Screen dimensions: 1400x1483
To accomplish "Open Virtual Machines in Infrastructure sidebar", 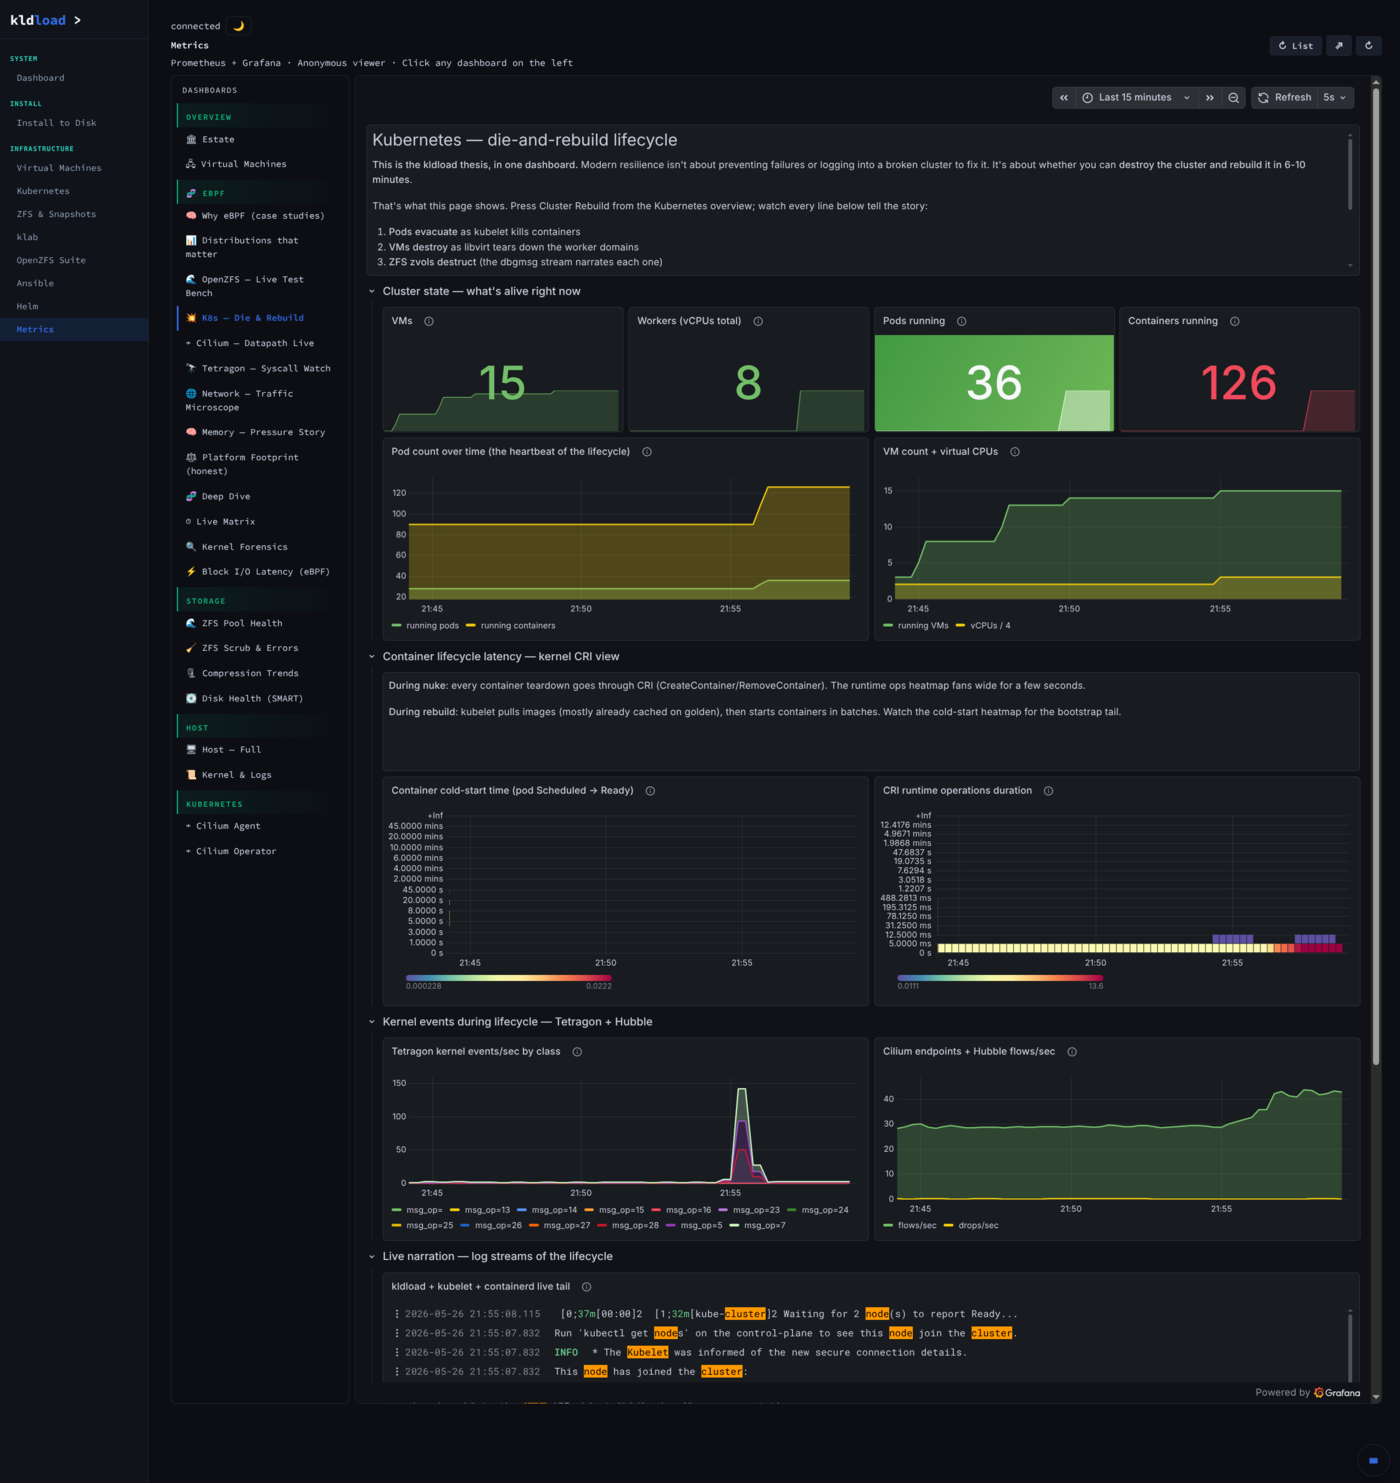I will click(x=59, y=168).
